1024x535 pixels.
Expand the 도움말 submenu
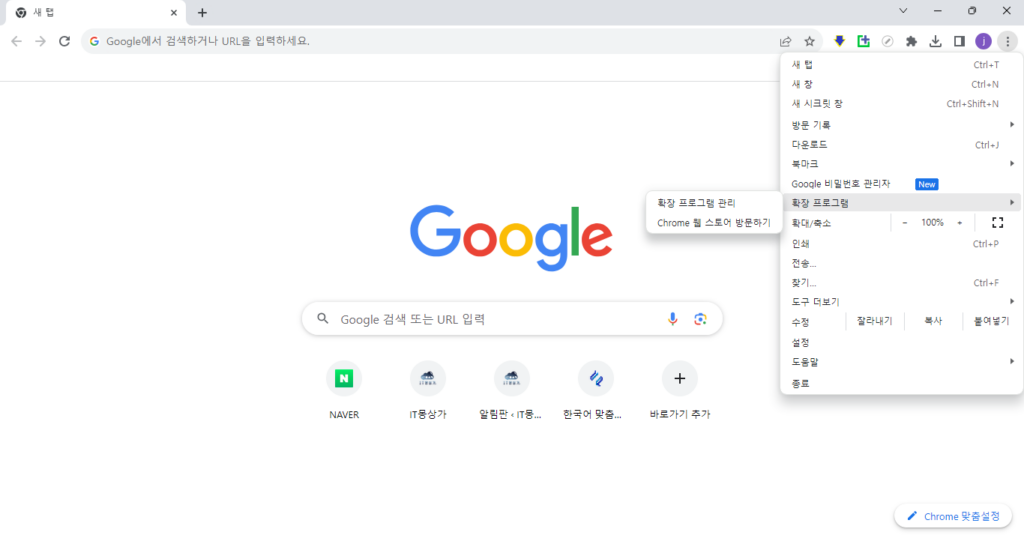click(x=902, y=362)
